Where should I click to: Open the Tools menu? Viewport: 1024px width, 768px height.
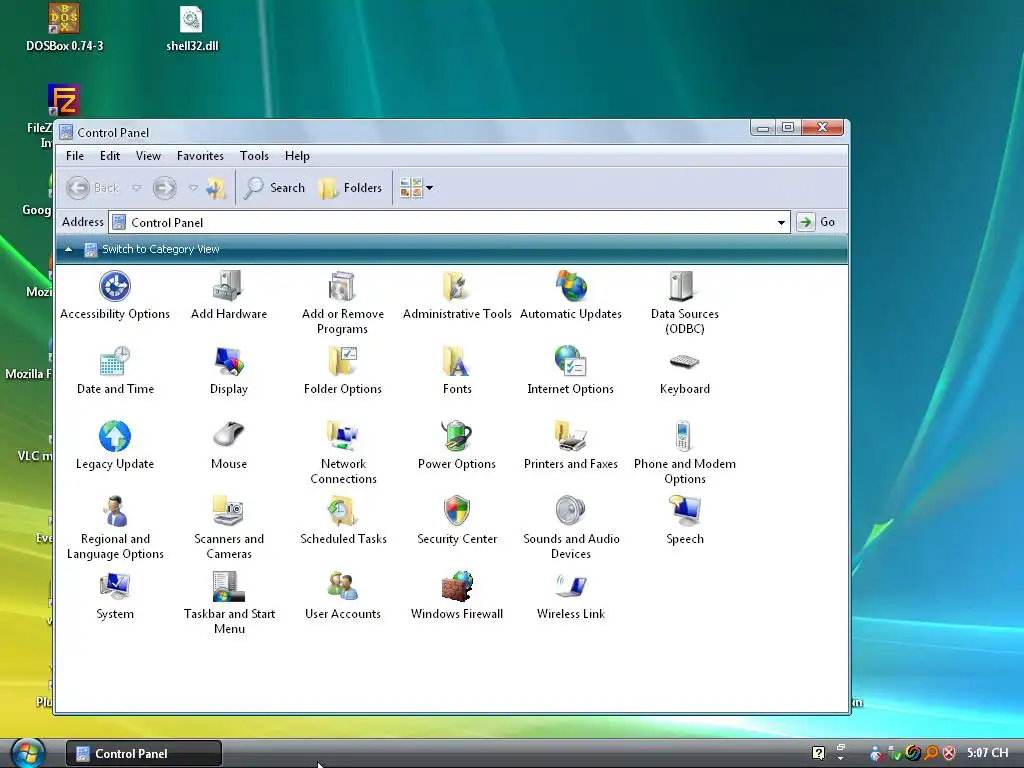point(254,156)
